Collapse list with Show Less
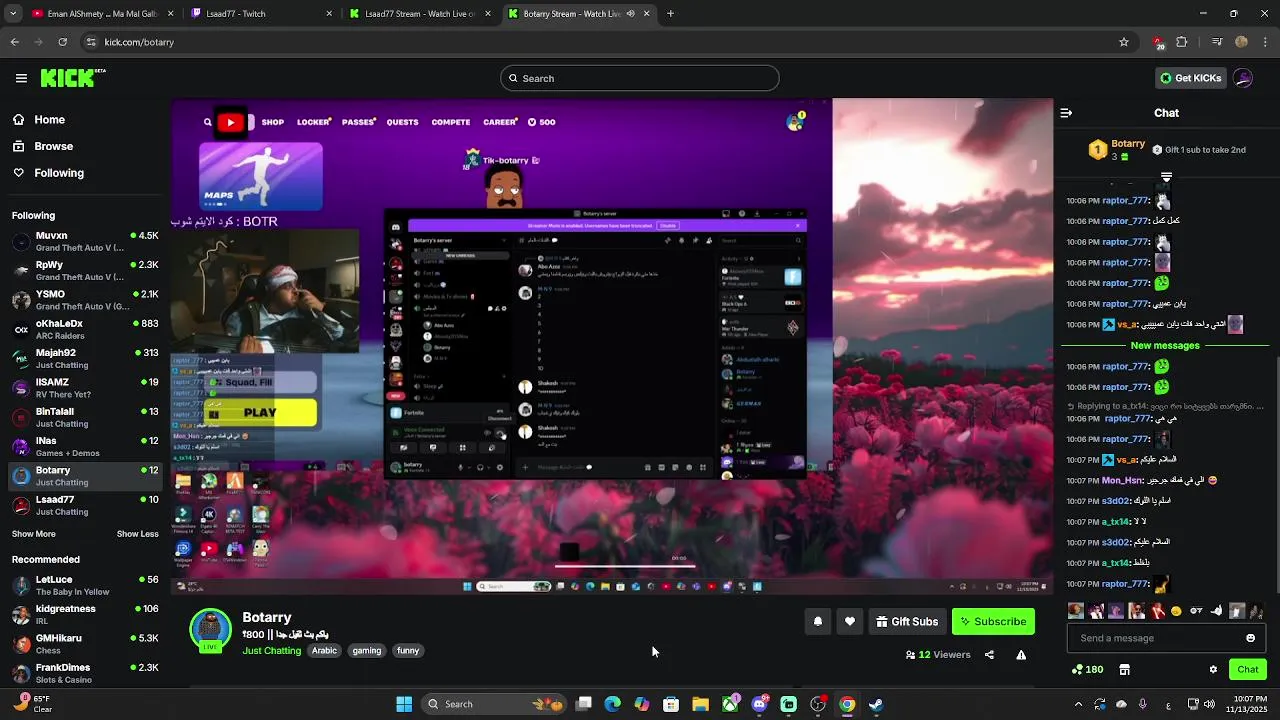The width and height of the screenshot is (1280, 720). pos(137,534)
